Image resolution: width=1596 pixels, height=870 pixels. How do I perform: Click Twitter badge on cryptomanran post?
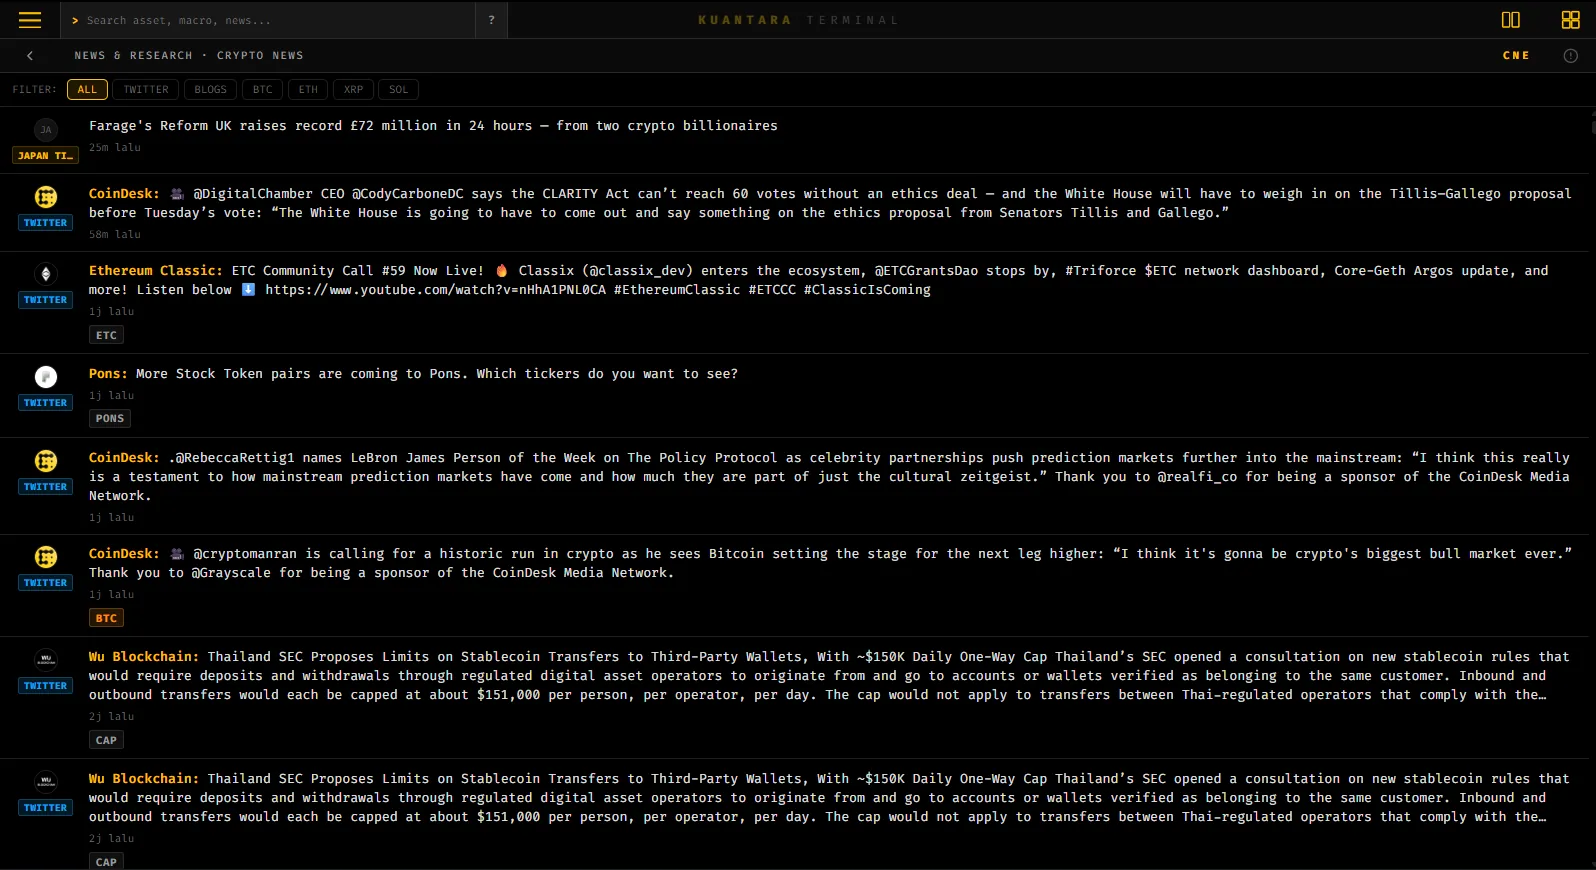pyautogui.click(x=45, y=583)
